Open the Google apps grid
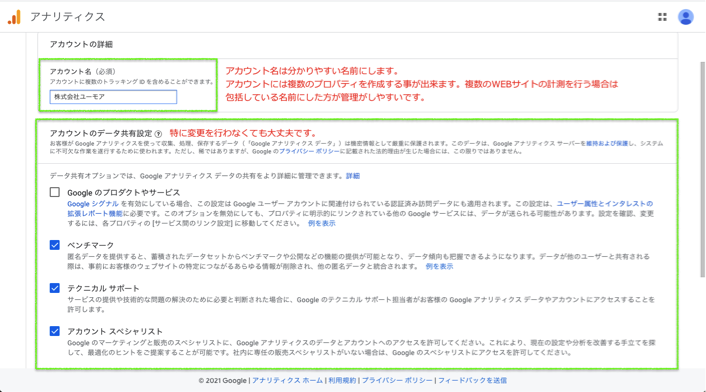 (x=662, y=17)
